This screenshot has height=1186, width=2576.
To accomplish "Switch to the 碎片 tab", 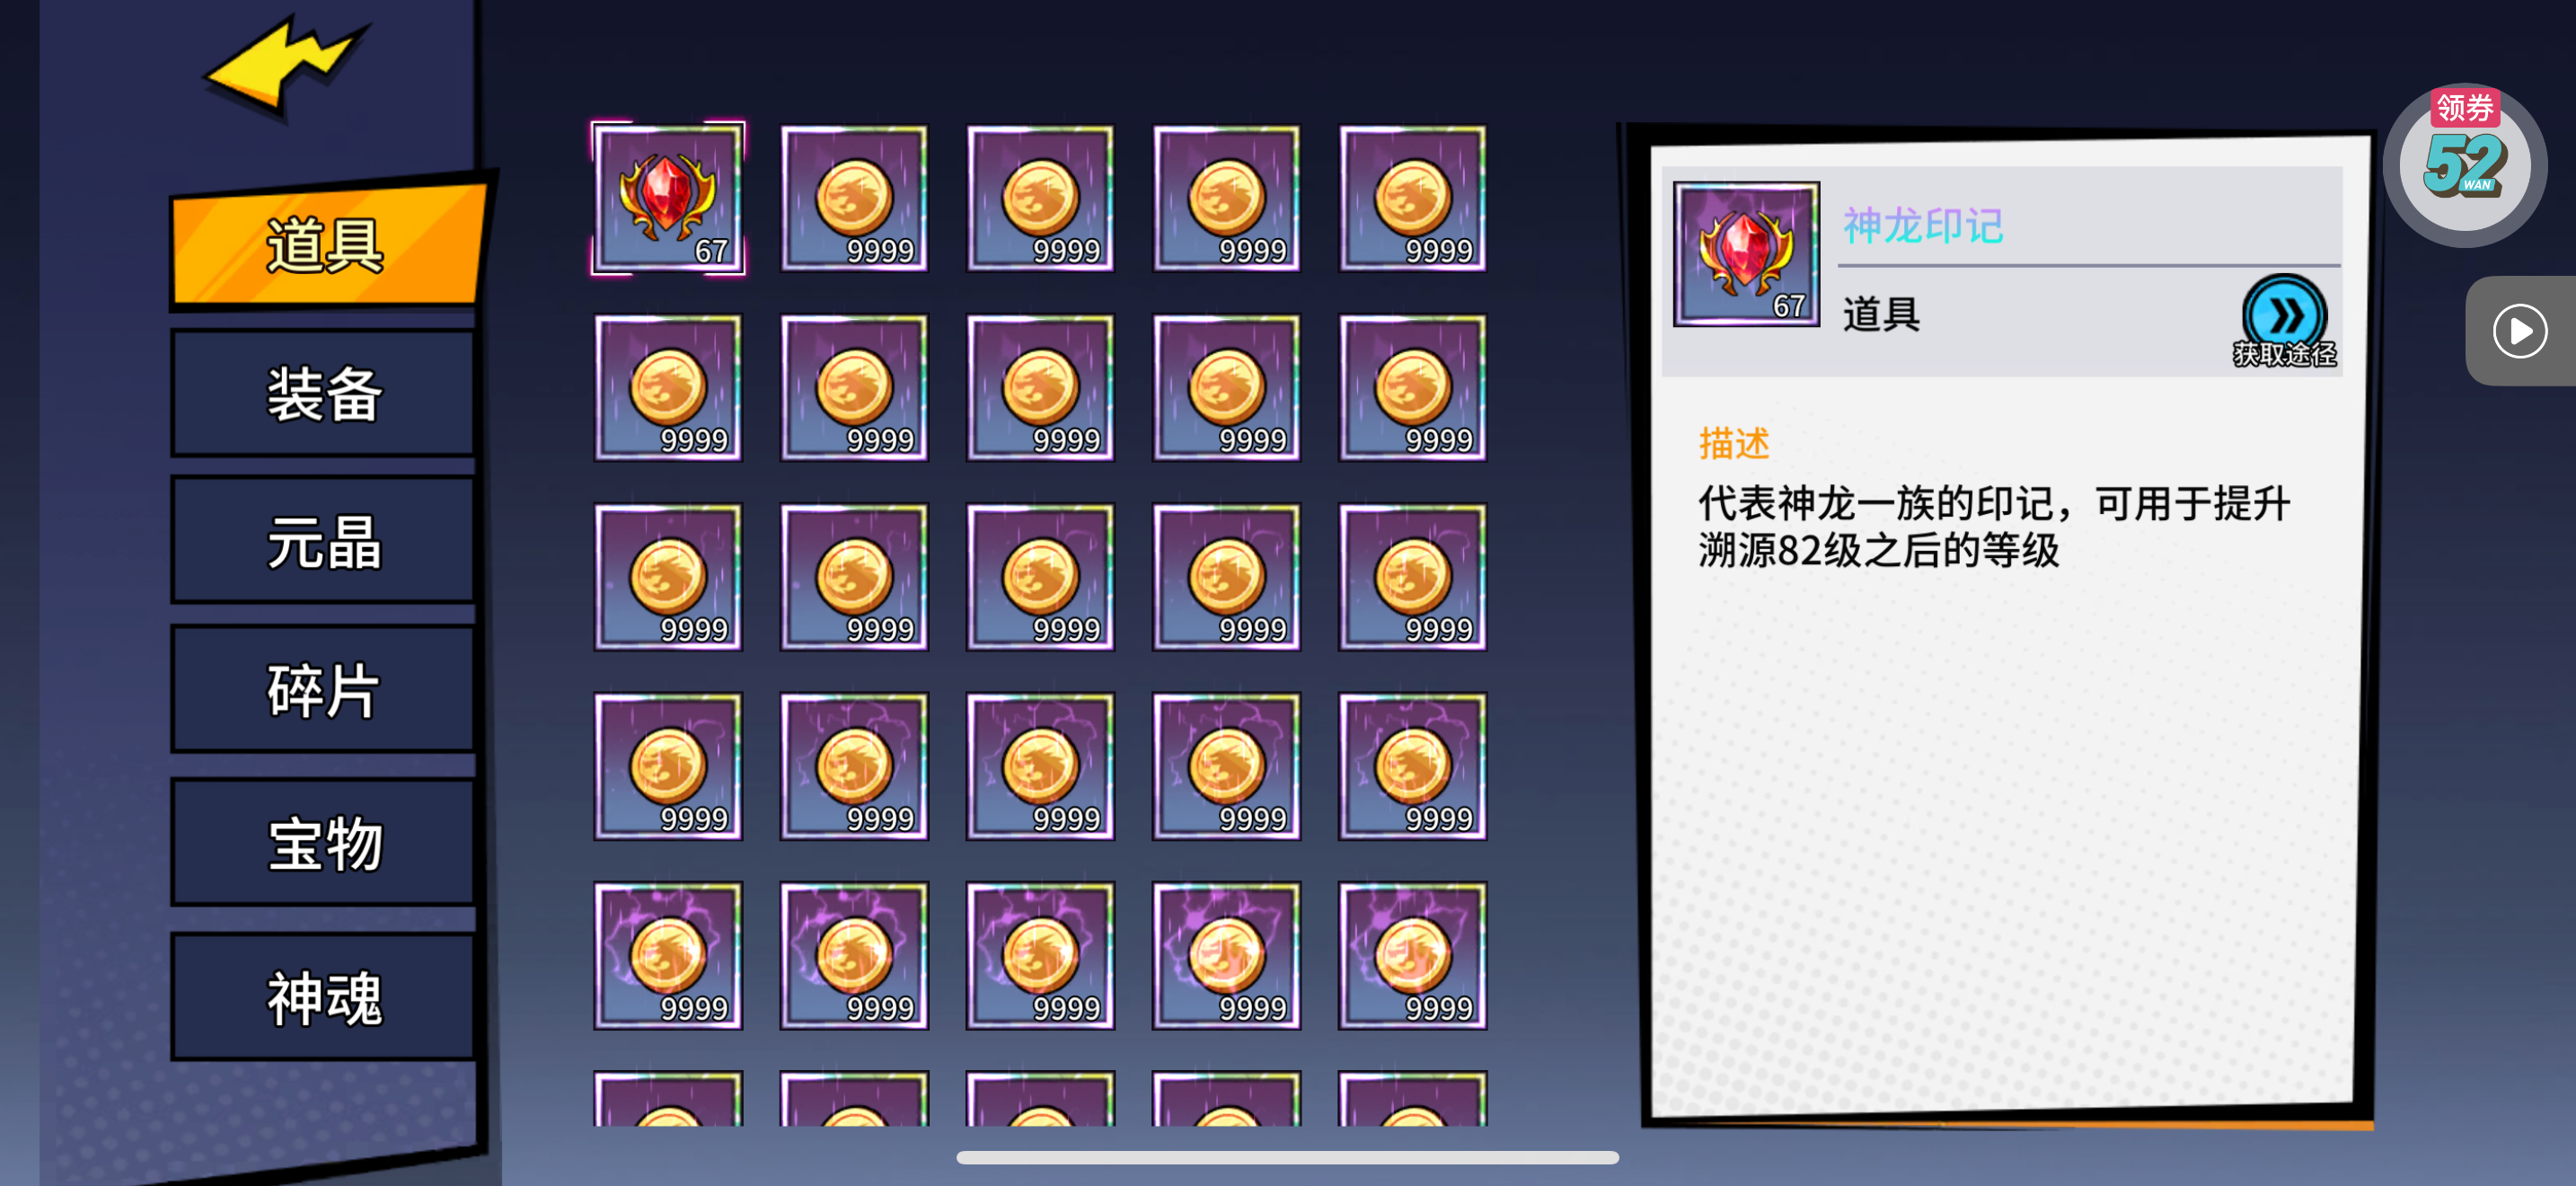I will pyautogui.click(x=323, y=690).
